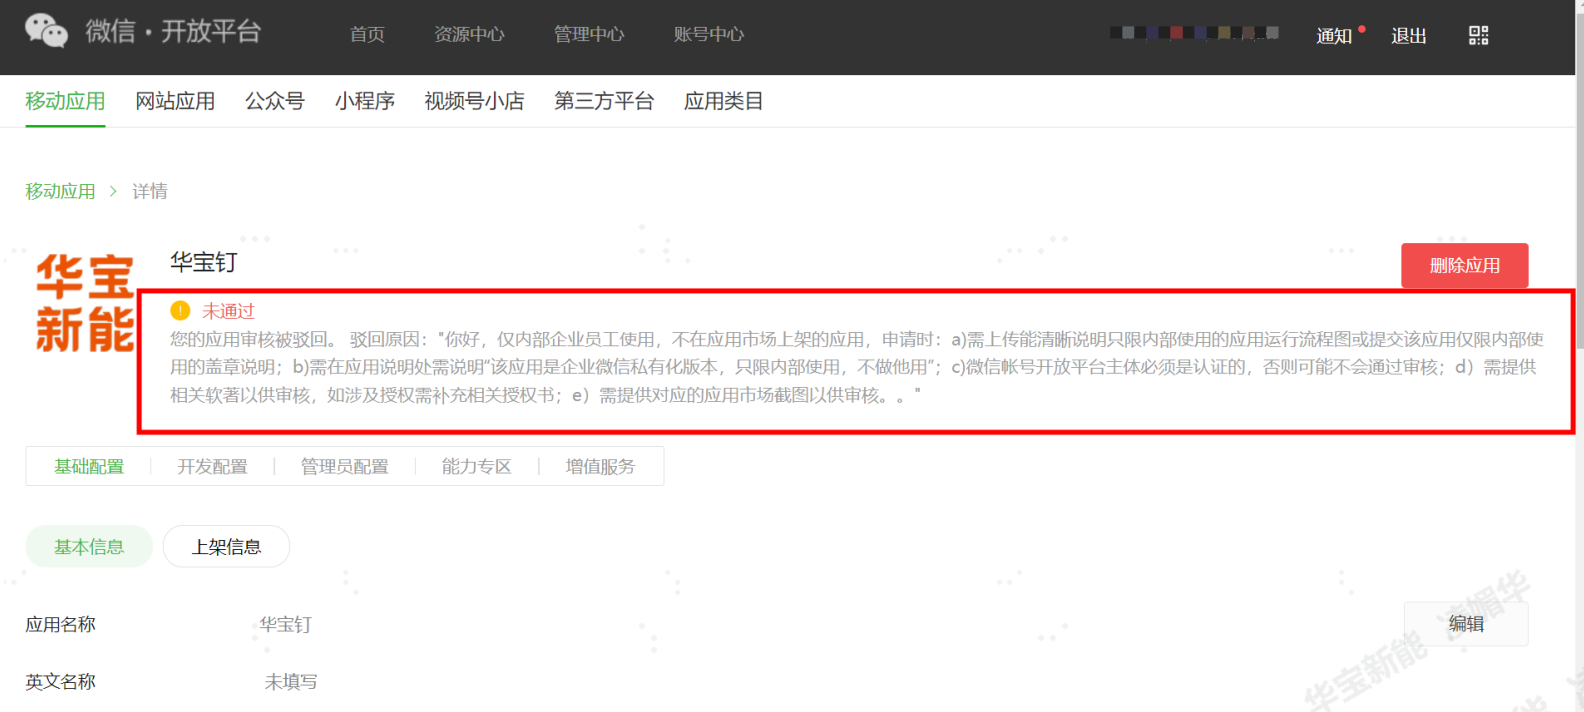Switch to the 视频号小店 tab
Viewport: 1584px width, 712px height.
[474, 101]
